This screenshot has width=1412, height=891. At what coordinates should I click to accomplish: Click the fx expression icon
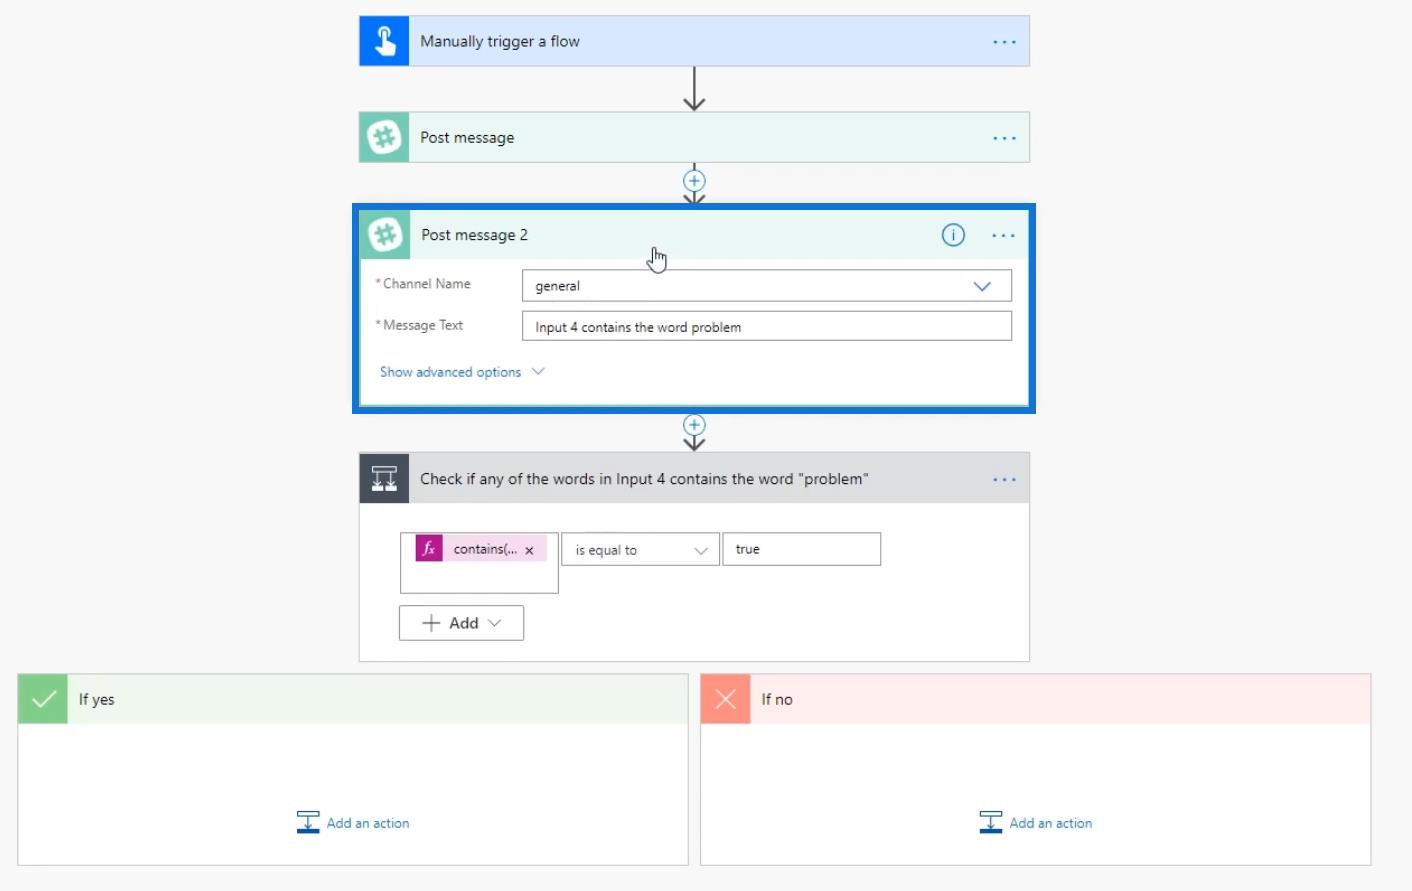click(429, 548)
